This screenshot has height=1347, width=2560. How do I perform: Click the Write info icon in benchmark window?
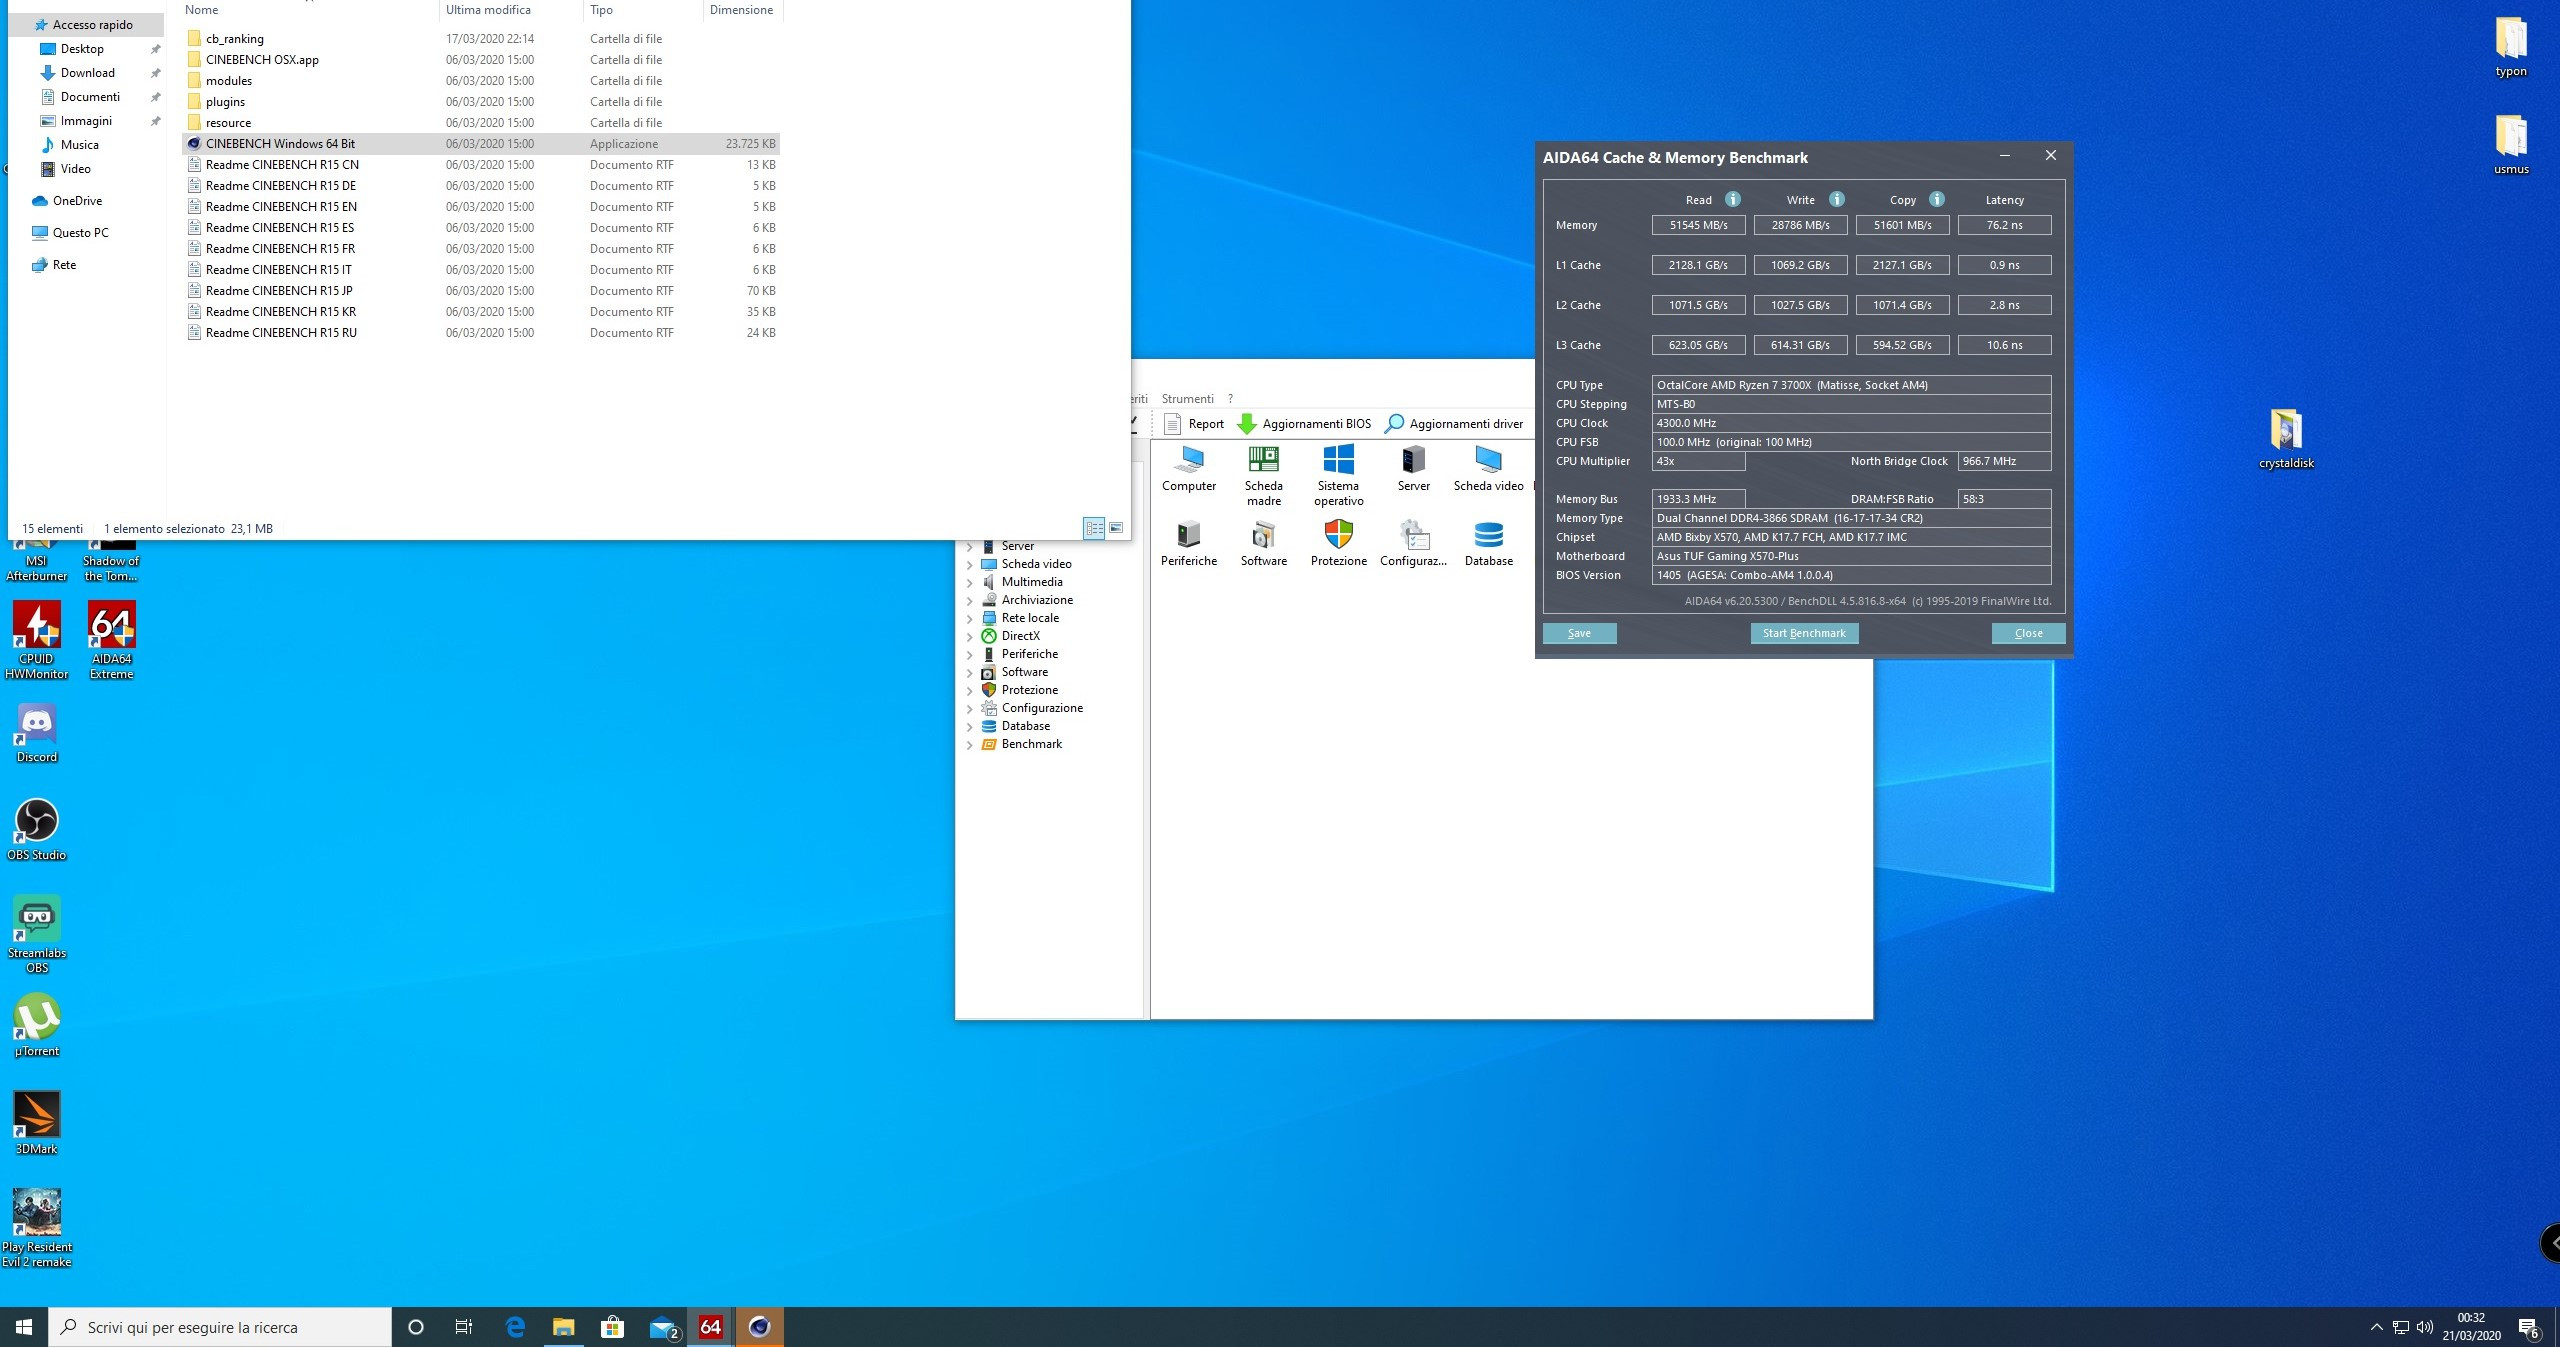(x=1837, y=199)
